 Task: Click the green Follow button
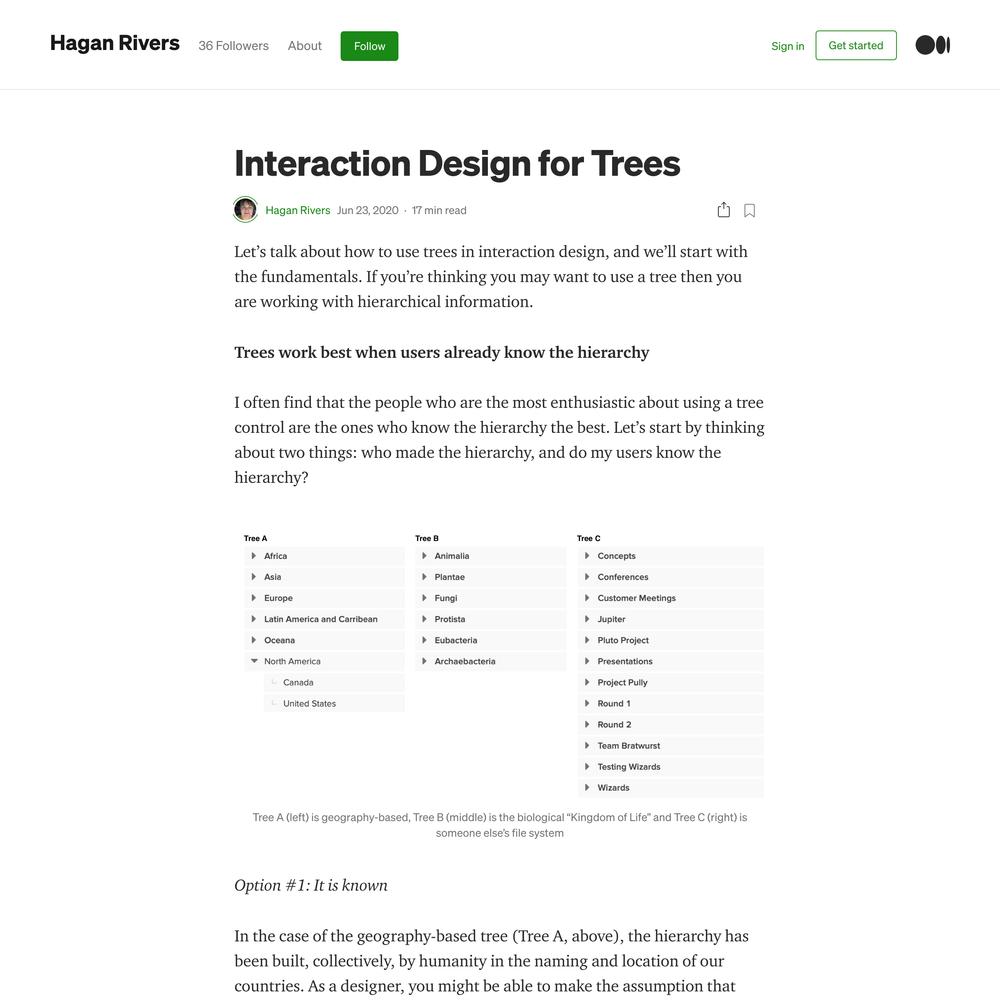tap(369, 46)
